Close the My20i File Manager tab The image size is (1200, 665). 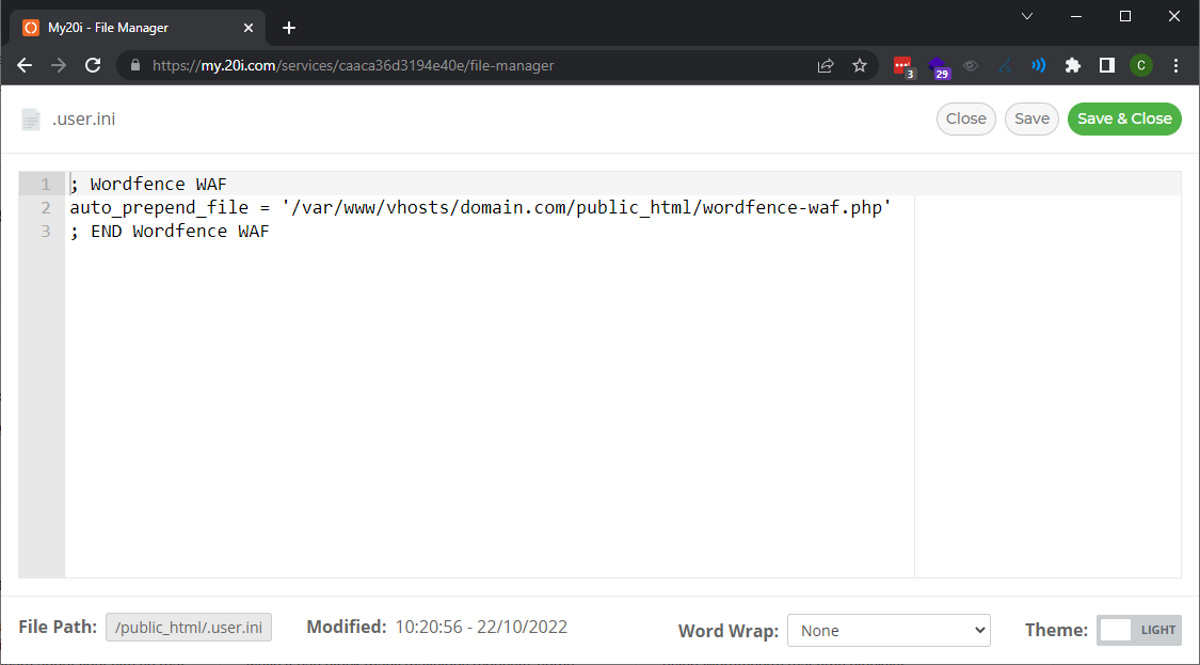251,28
